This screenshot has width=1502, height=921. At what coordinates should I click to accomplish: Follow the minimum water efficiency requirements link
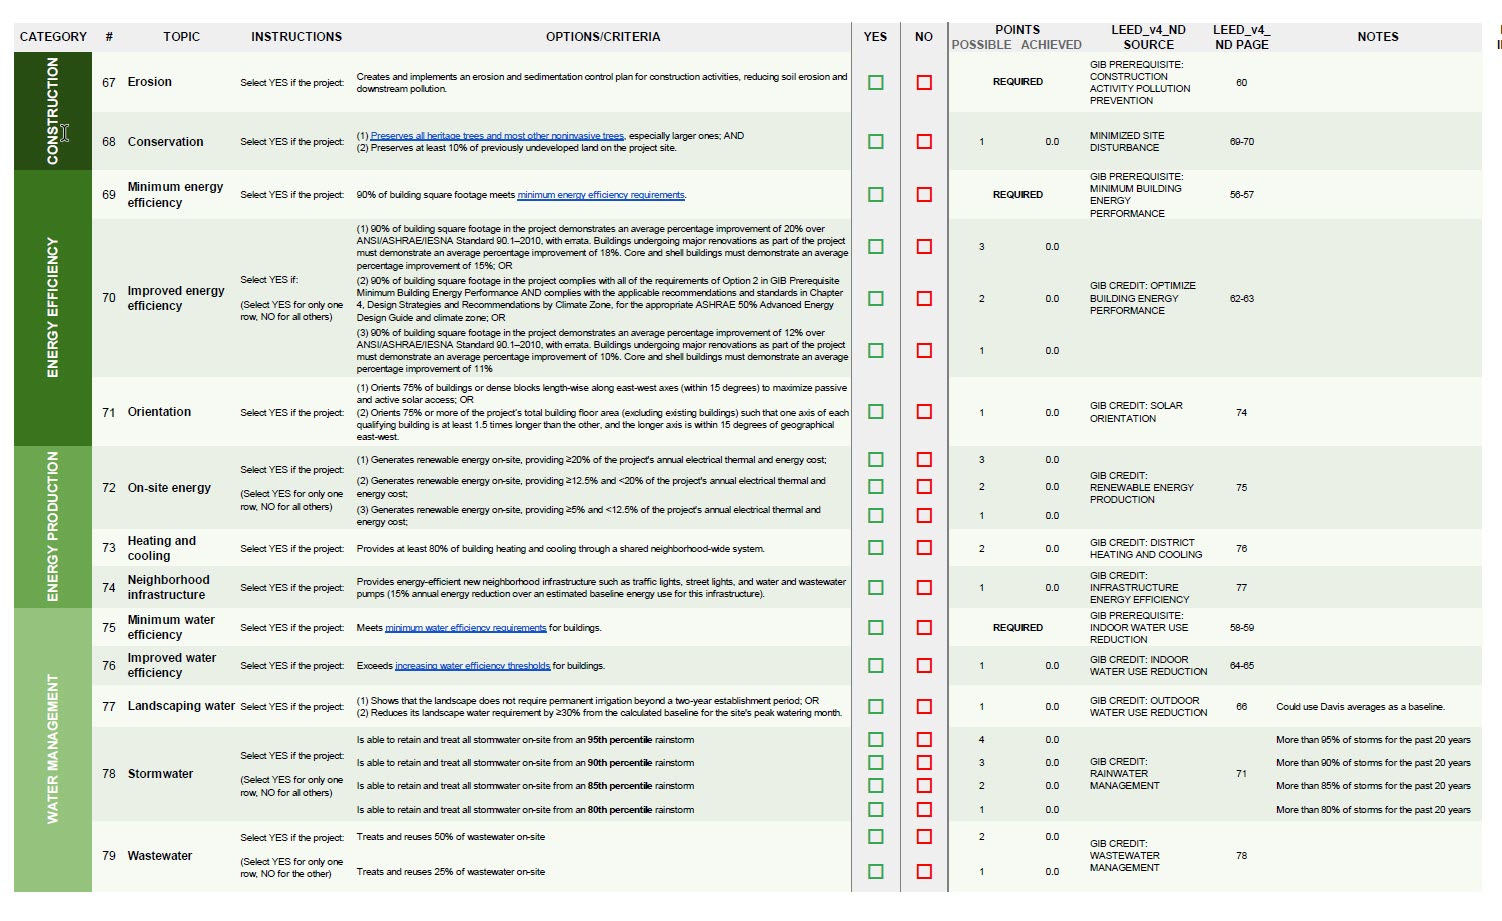465,628
